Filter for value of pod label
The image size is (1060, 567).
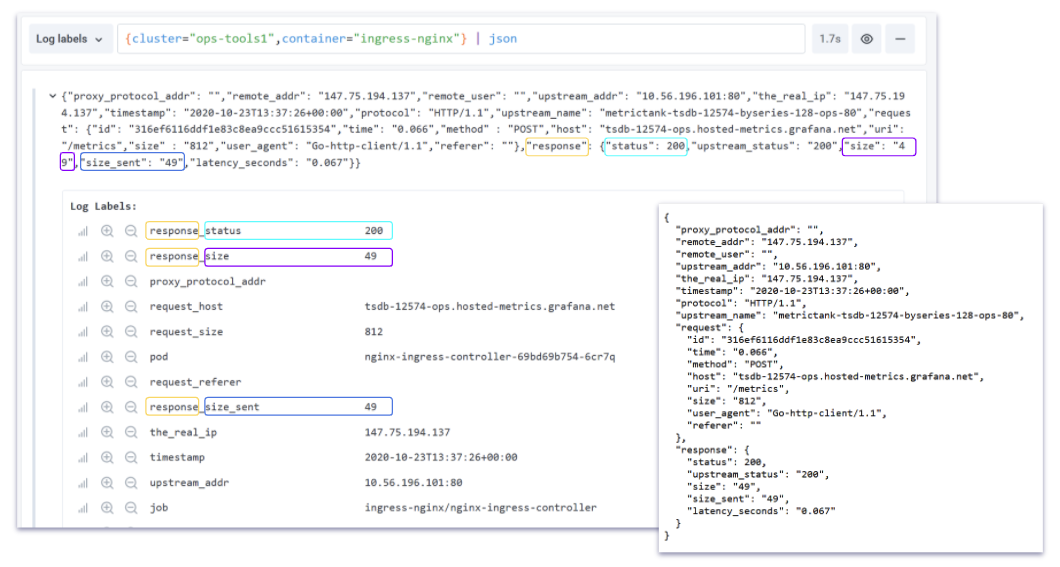pos(107,357)
